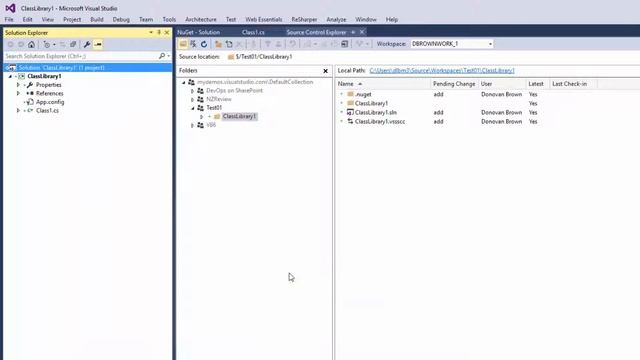The image size is (640, 360).
Task: Click the ClassLibrary1.sln file icon
Action: [x=350, y=112]
